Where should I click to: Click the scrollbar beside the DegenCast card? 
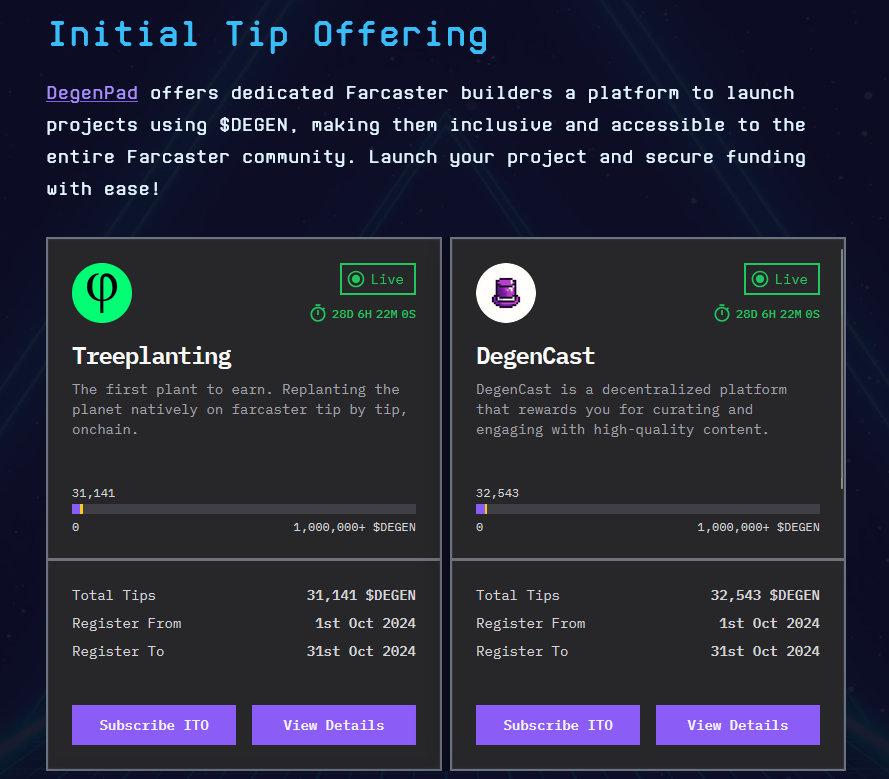click(x=842, y=369)
